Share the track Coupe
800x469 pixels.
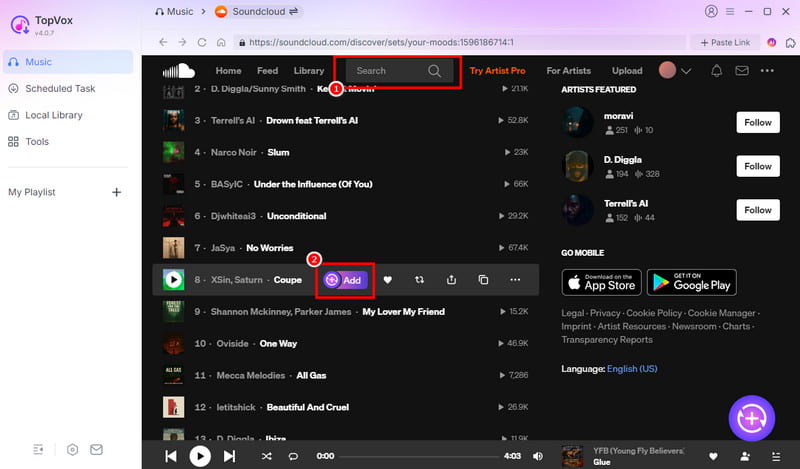pos(451,280)
